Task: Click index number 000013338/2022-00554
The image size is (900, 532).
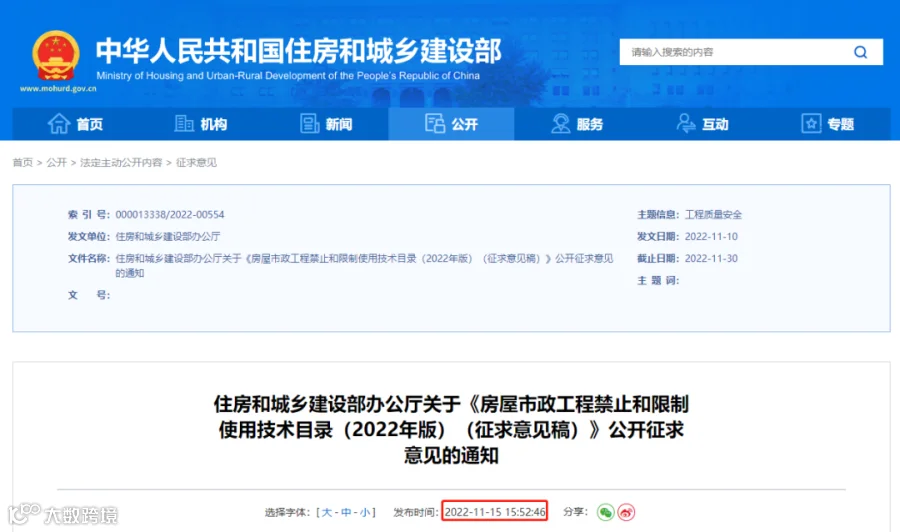Action: pyautogui.click(x=170, y=215)
